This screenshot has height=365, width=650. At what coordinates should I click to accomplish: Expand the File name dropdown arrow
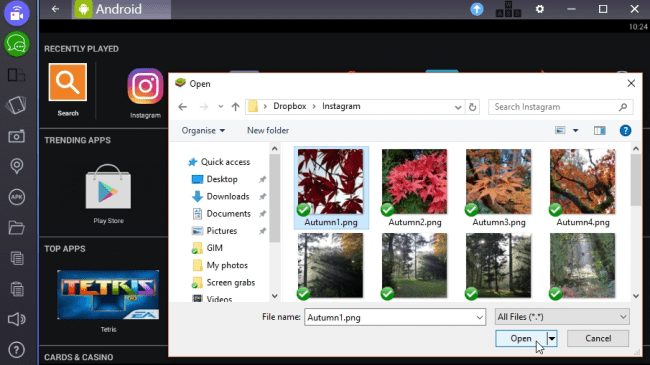pyautogui.click(x=480, y=318)
